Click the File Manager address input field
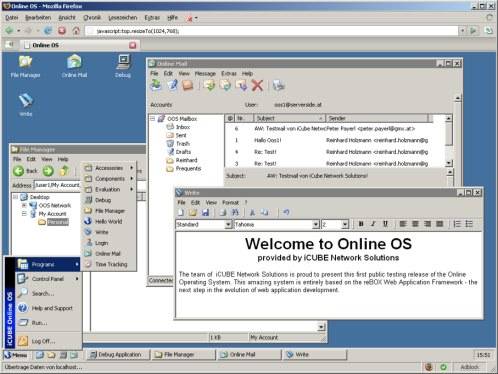498x374 pixels. tap(57, 185)
